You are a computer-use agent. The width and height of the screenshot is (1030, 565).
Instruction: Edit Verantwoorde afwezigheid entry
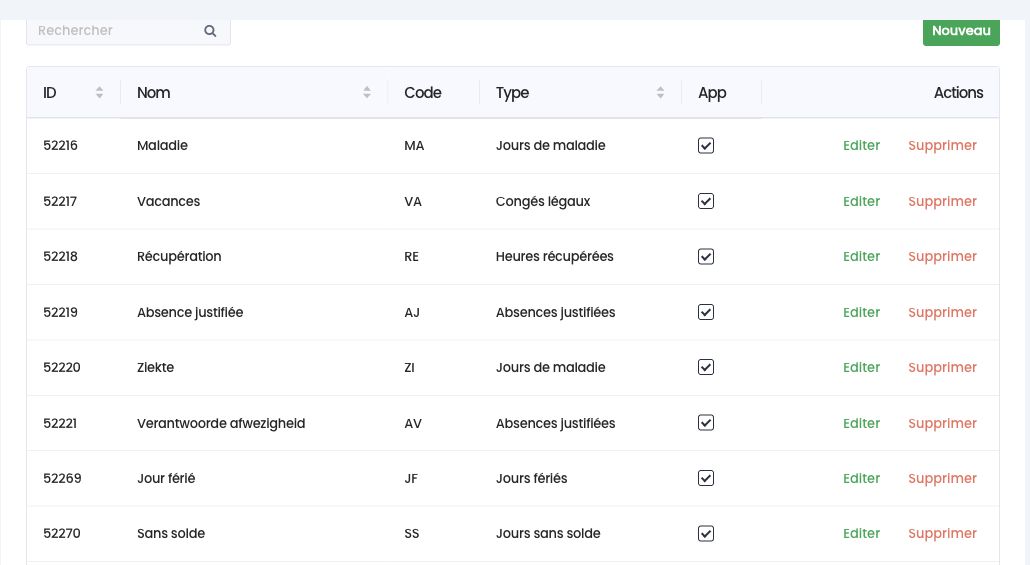tap(861, 423)
